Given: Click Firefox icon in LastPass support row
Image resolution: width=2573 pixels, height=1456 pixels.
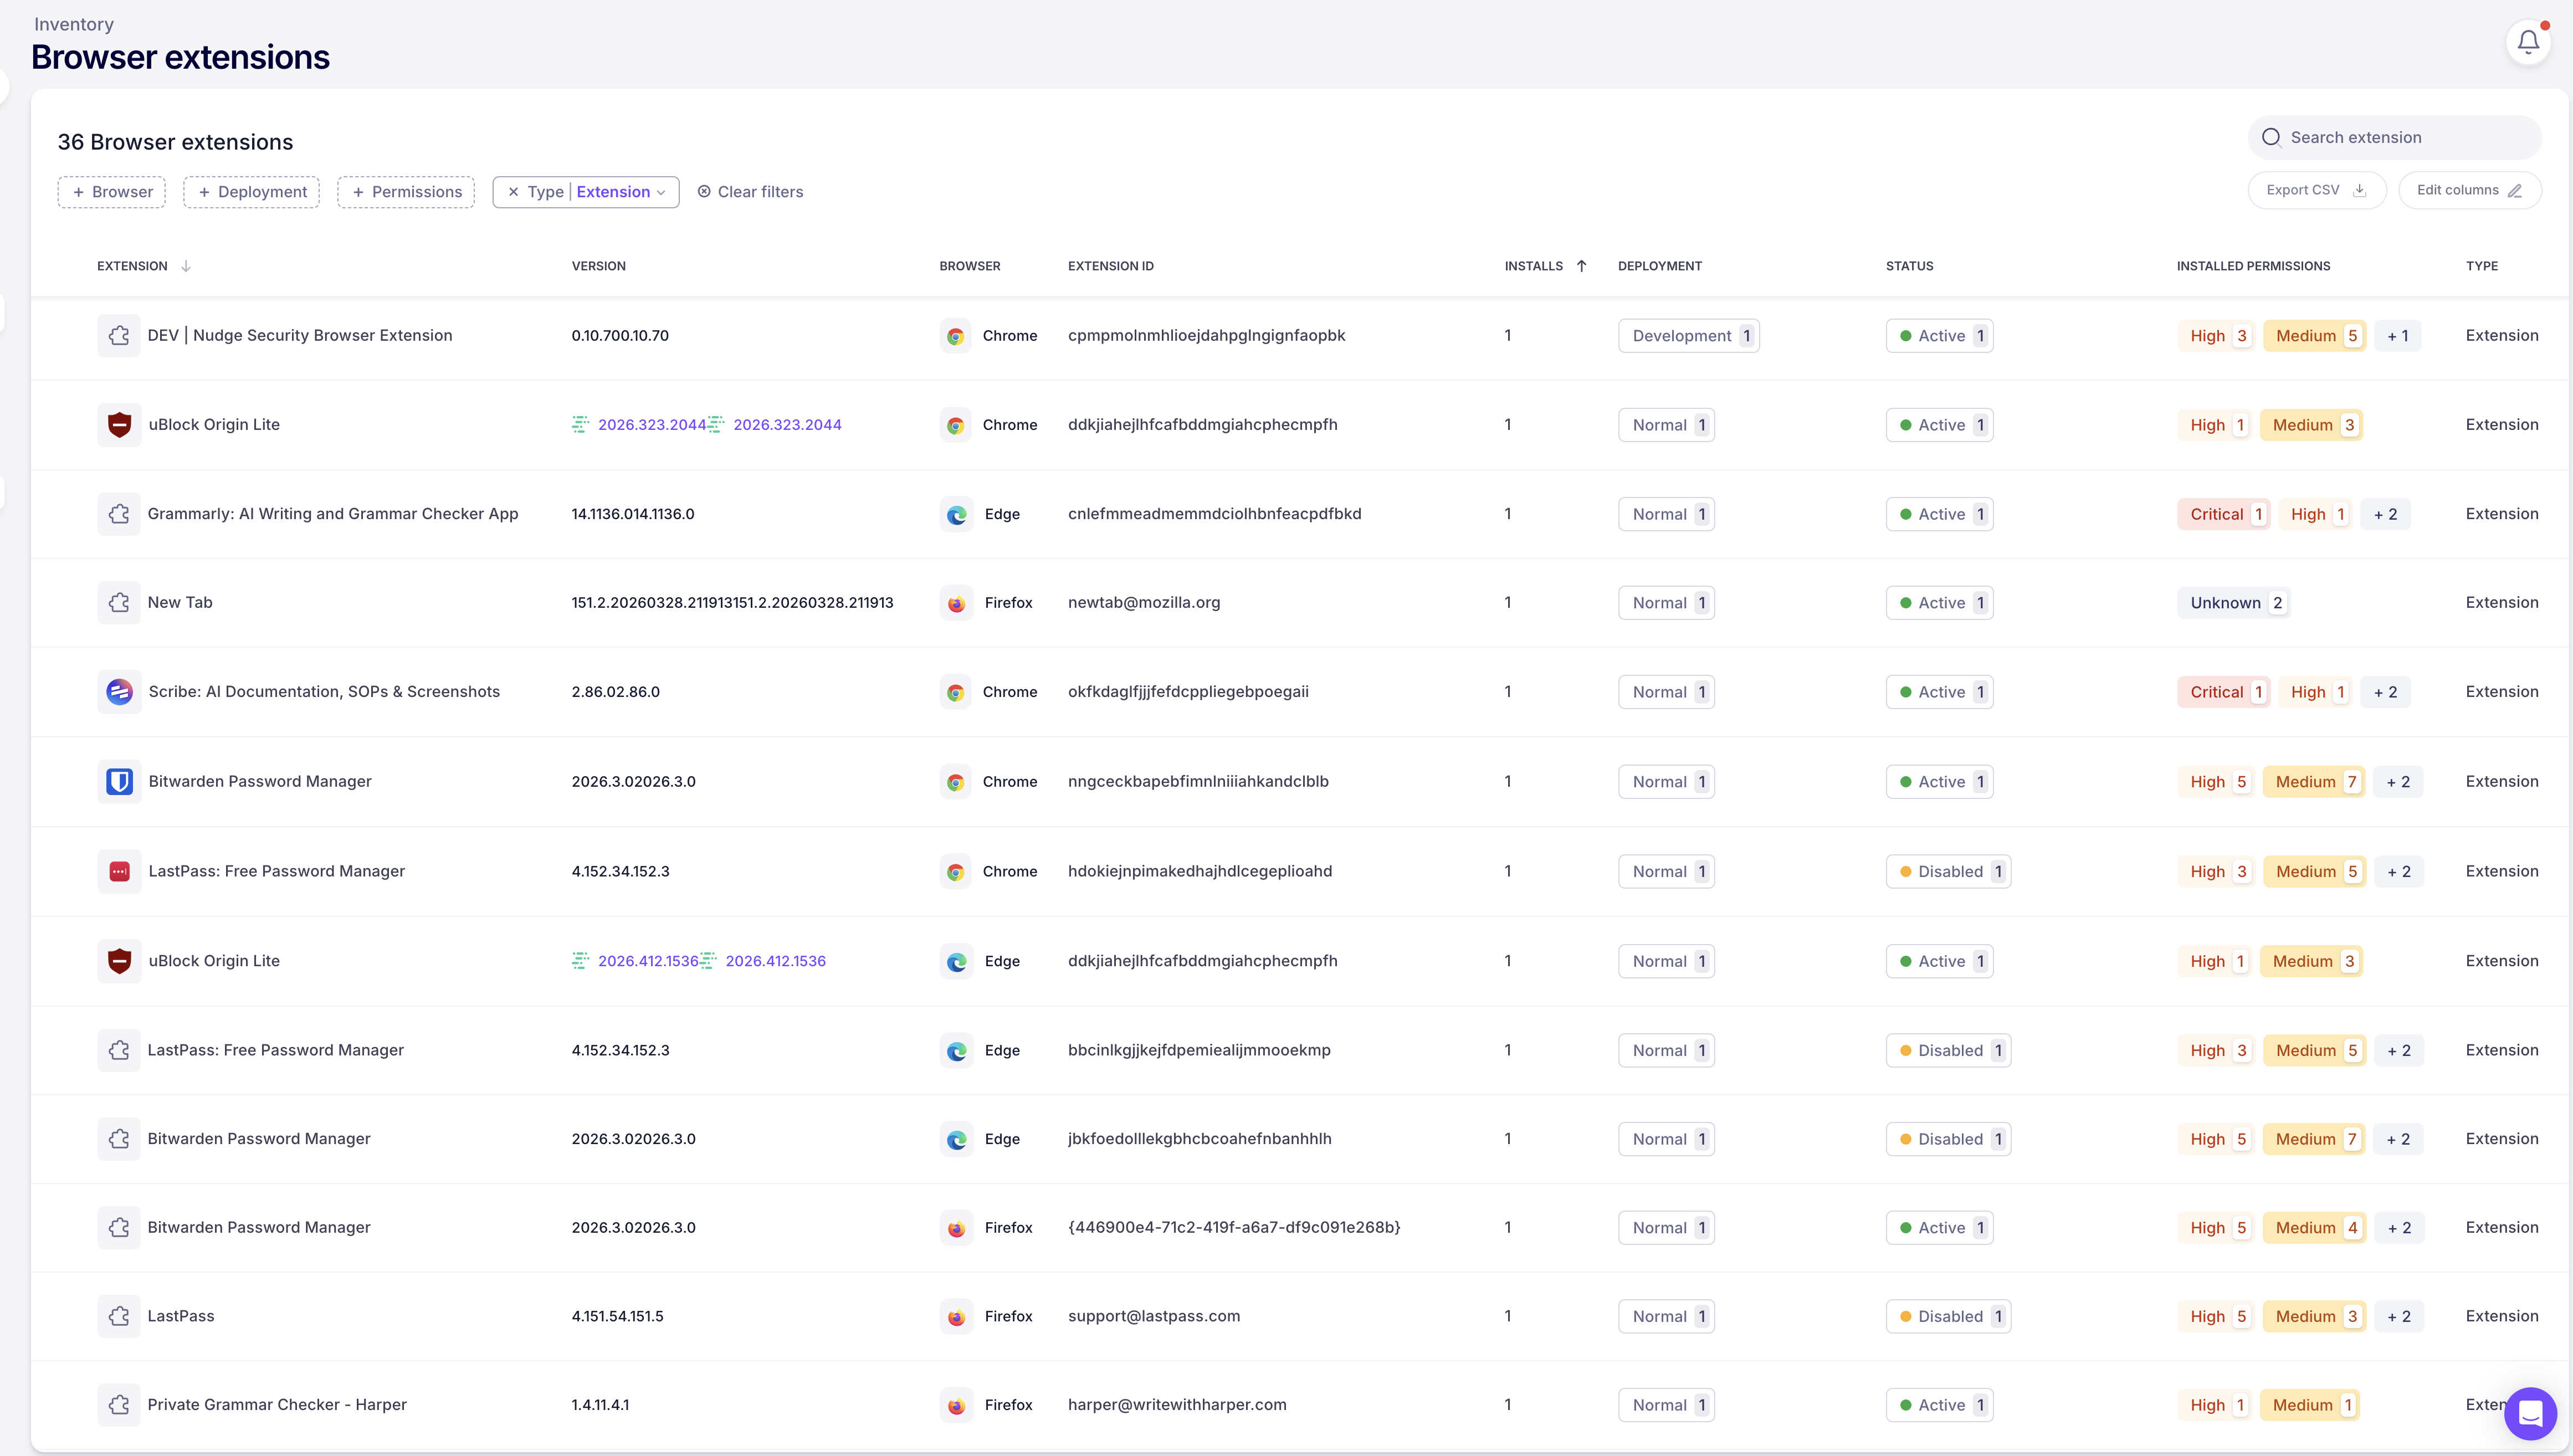Looking at the screenshot, I should (956, 1317).
